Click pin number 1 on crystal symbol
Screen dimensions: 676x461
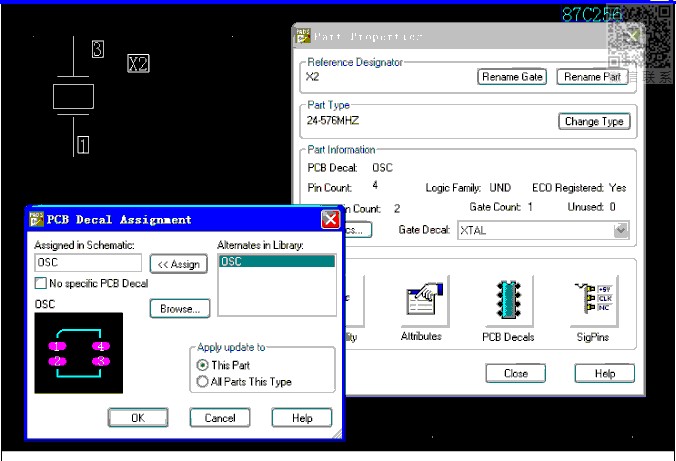83,145
